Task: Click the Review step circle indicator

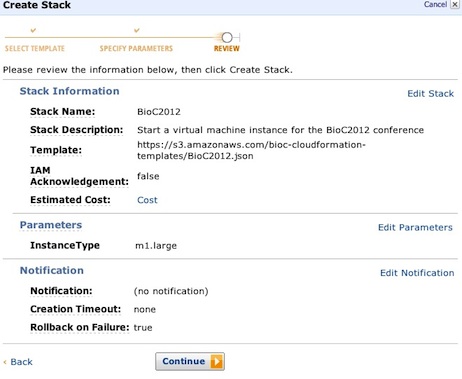Action: click(227, 37)
